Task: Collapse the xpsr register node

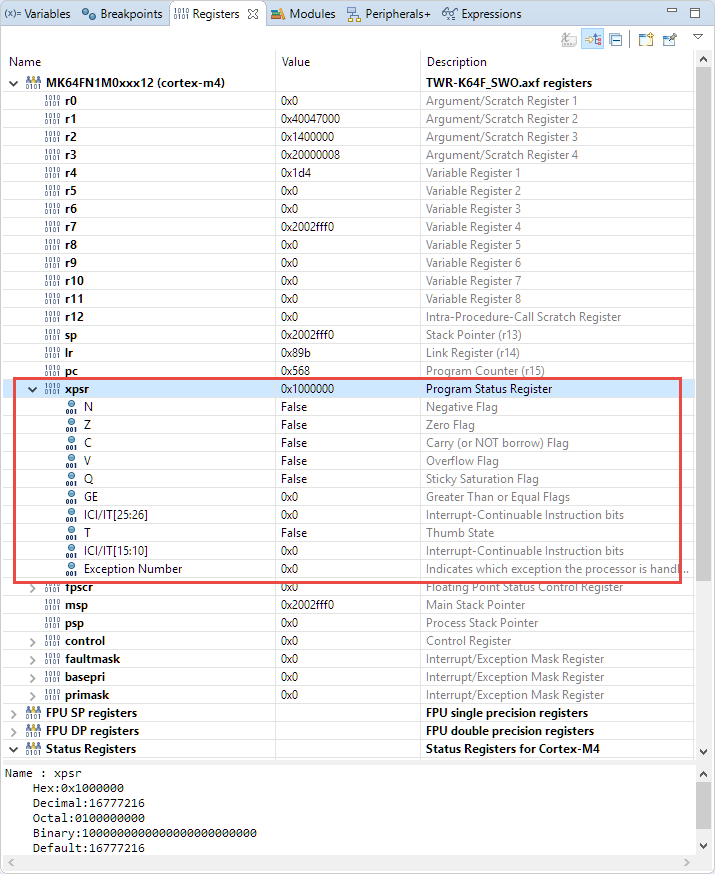Action: point(32,389)
